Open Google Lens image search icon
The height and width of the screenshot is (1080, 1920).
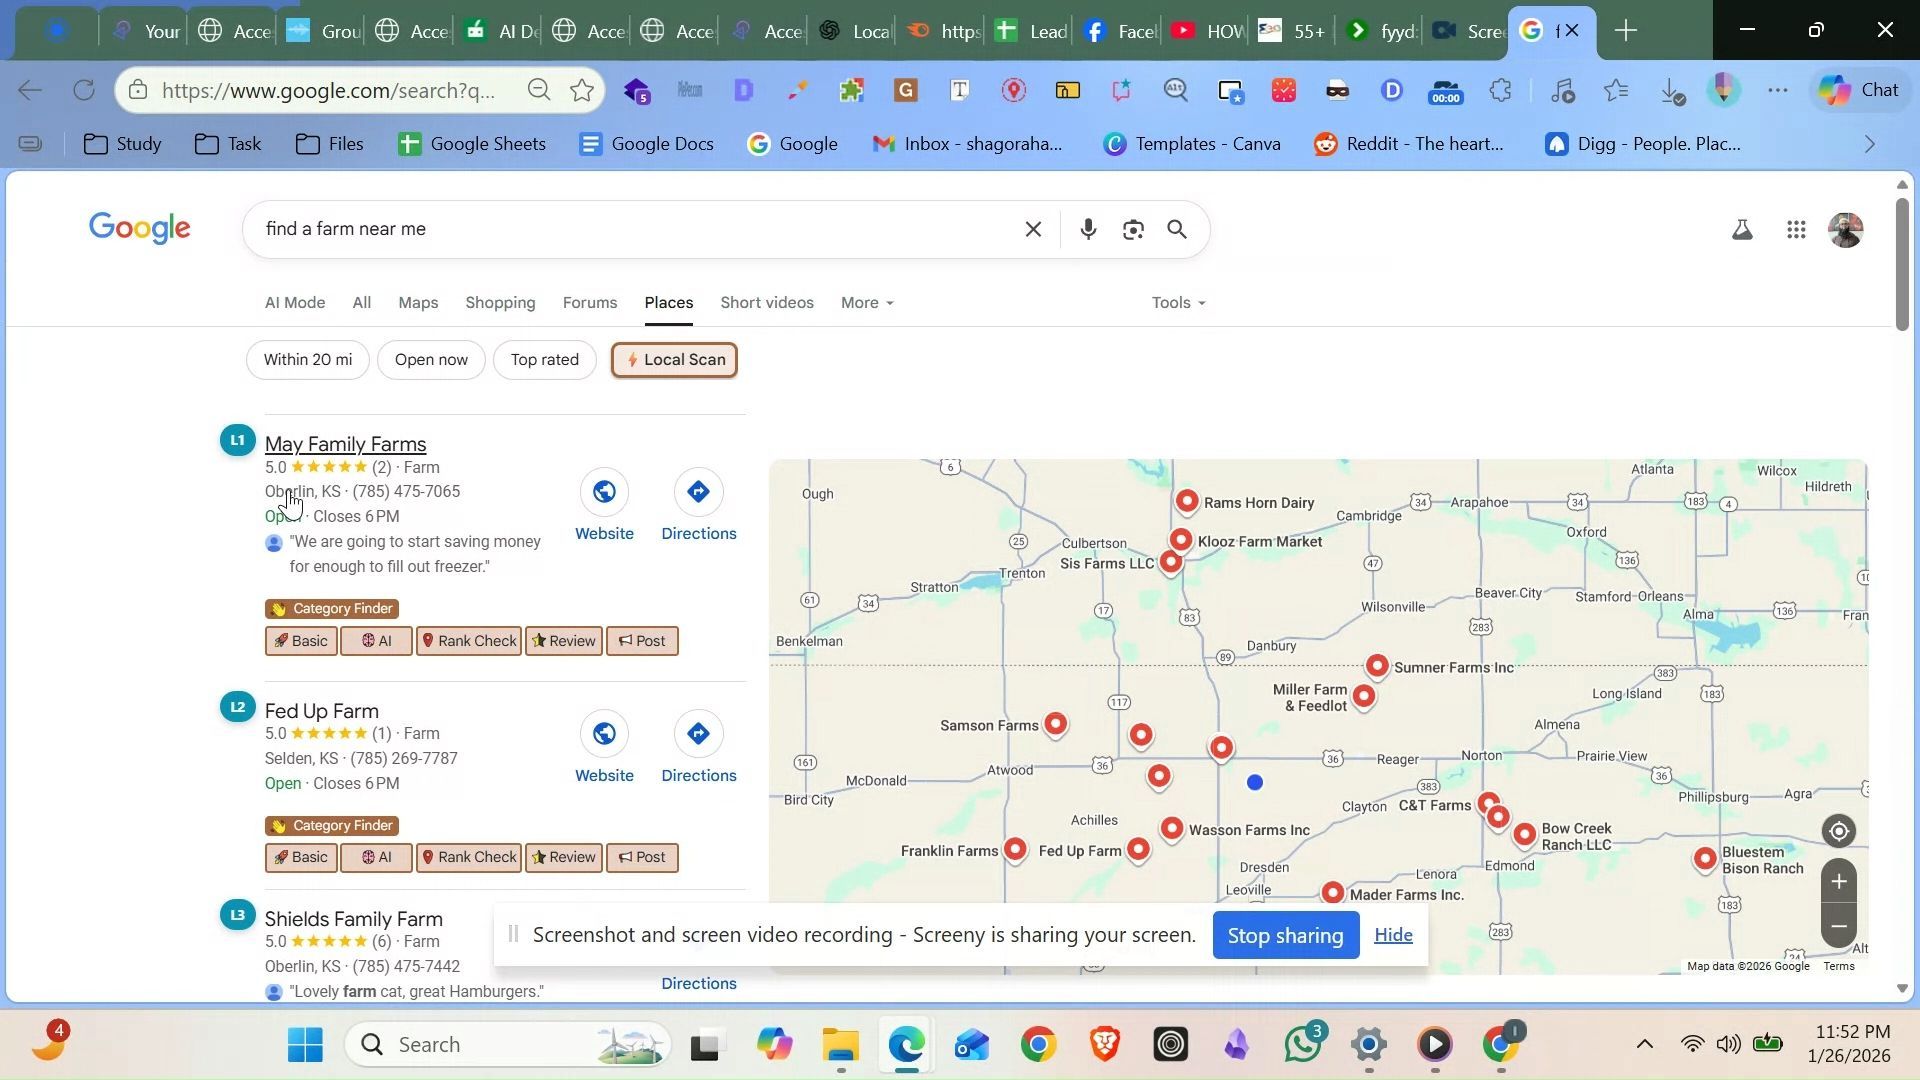click(x=1132, y=230)
